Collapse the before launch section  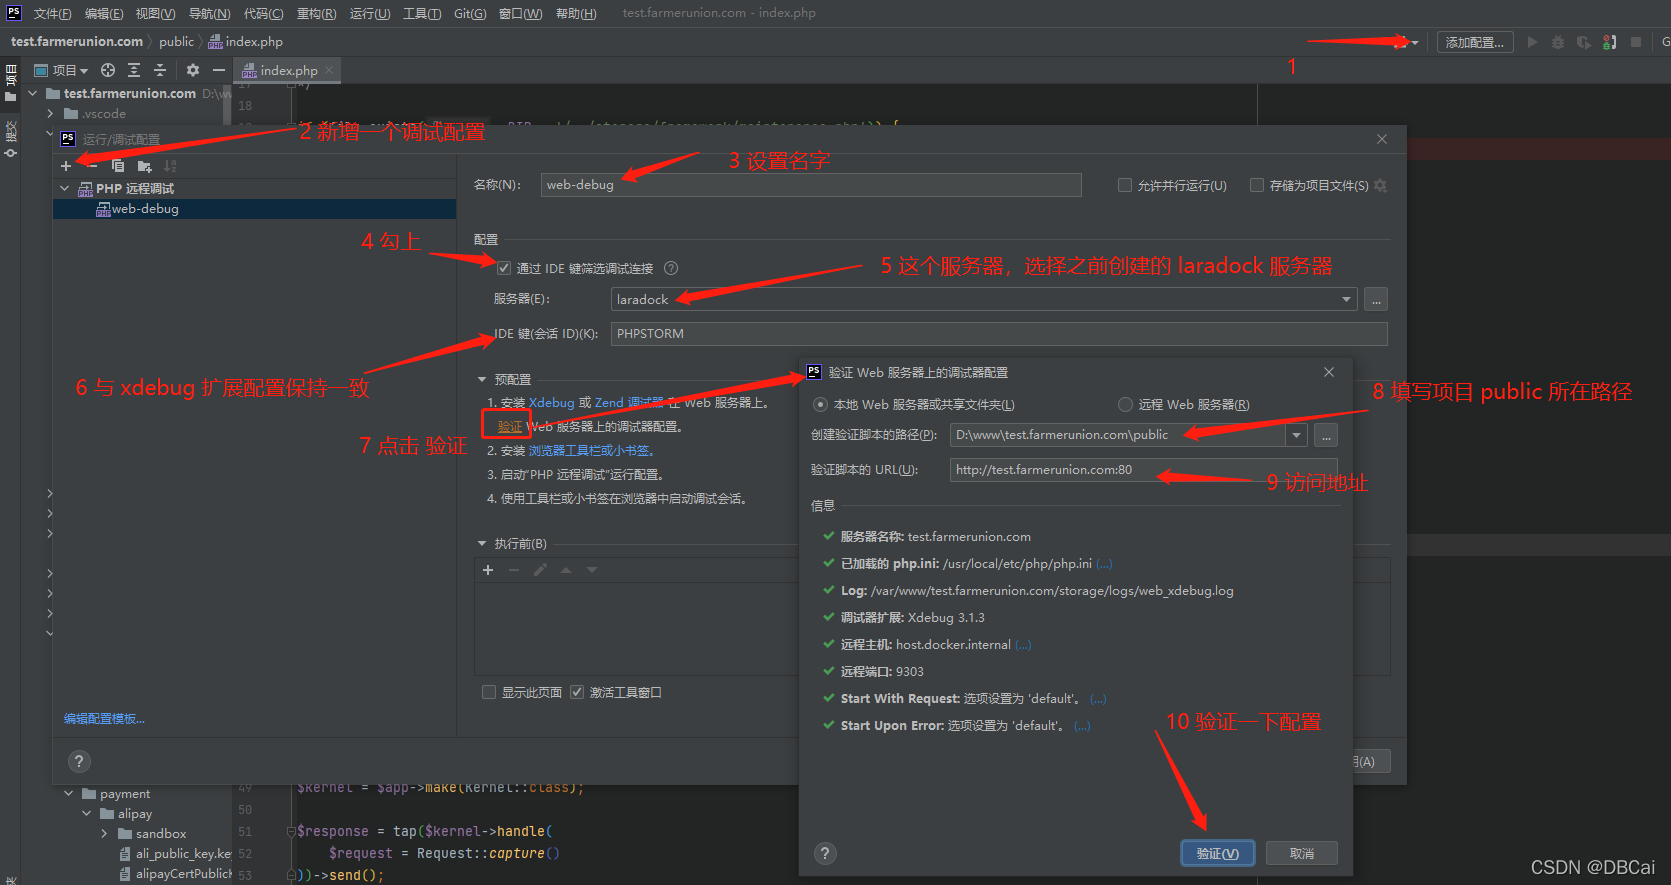pyautogui.click(x=482, y=543)
